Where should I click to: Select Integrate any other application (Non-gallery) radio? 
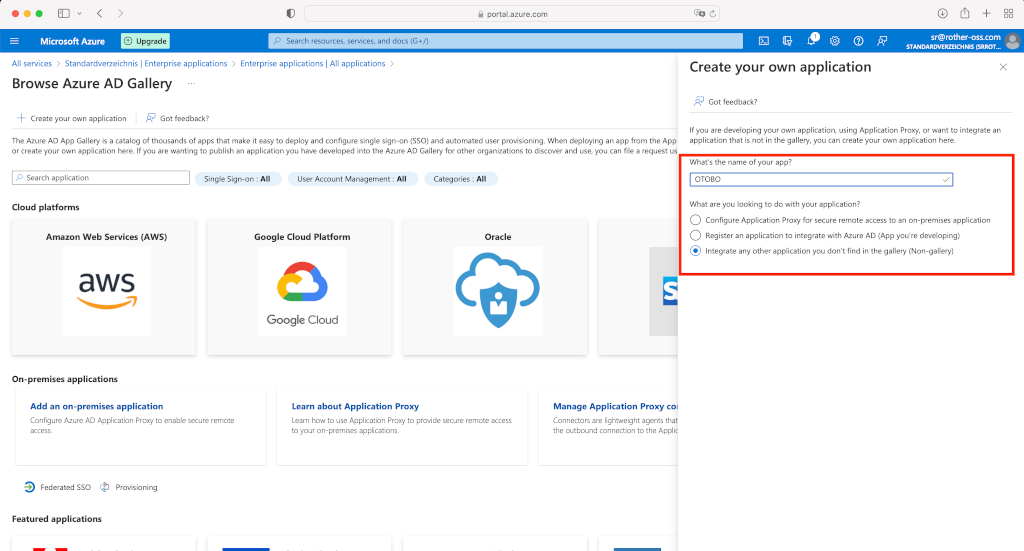pyautogui.click(x=696, y=251)
